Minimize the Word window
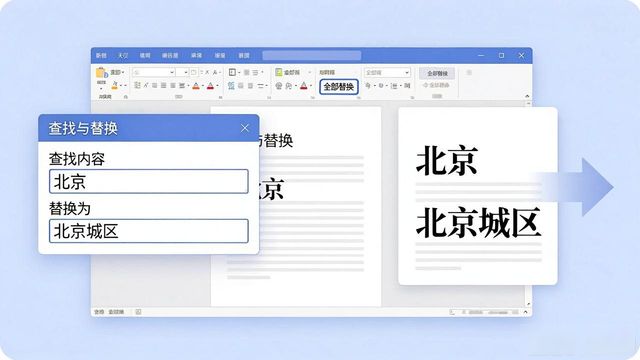This screenshot has width=640, height=360. pyautogui.click(x=481, y=56)
